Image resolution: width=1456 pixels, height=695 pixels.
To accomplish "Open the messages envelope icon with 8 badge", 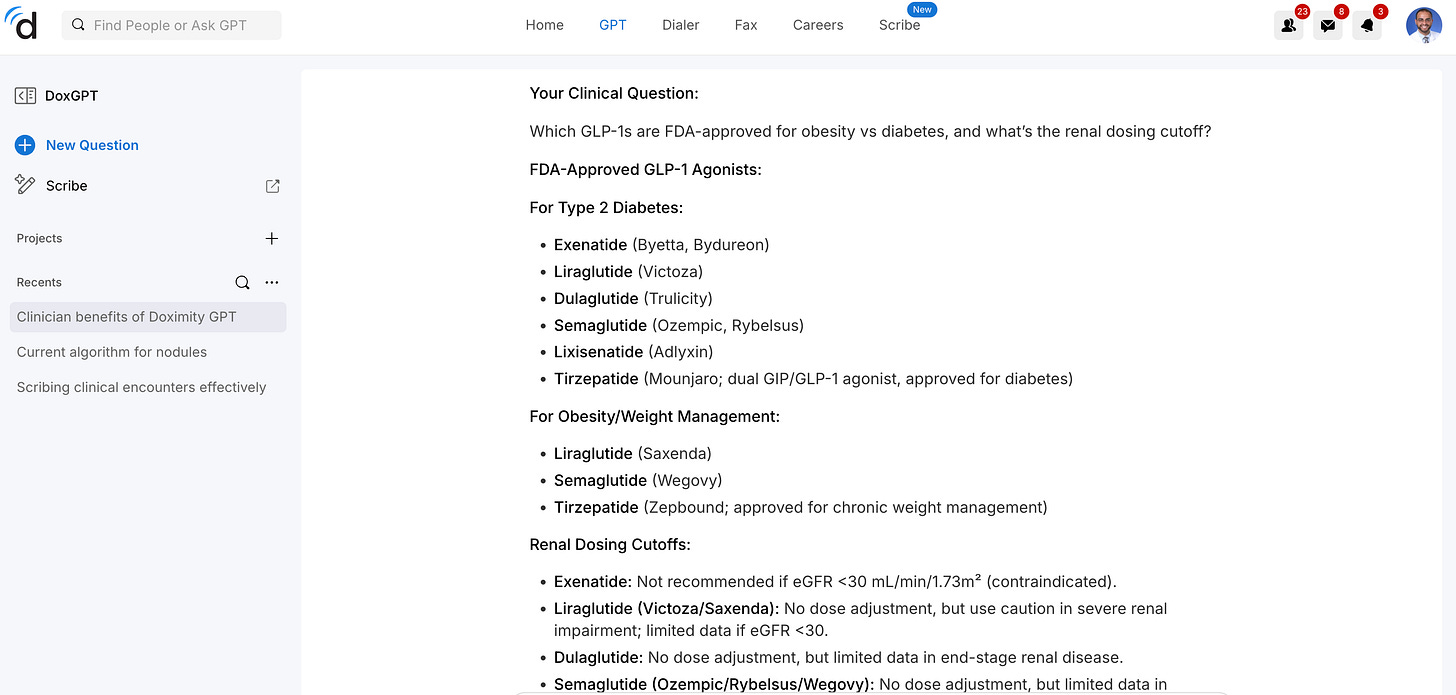I will (1328, 26).
